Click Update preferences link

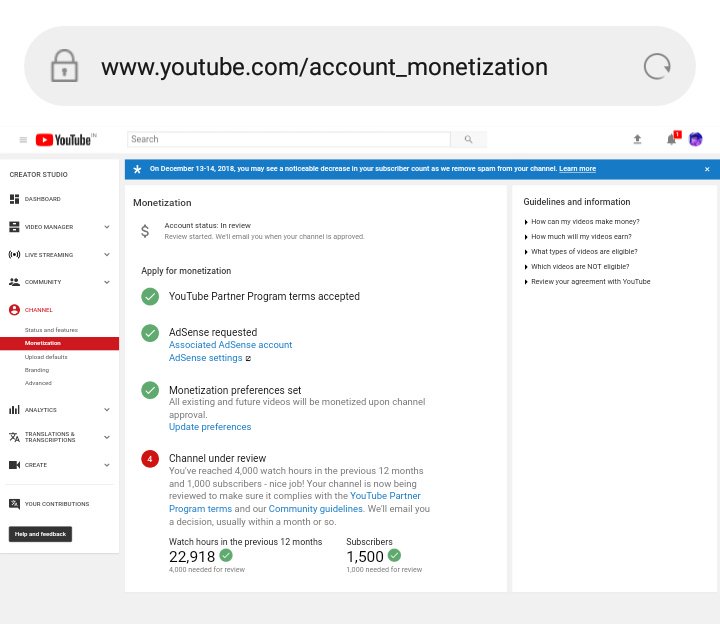click(210, 427)
